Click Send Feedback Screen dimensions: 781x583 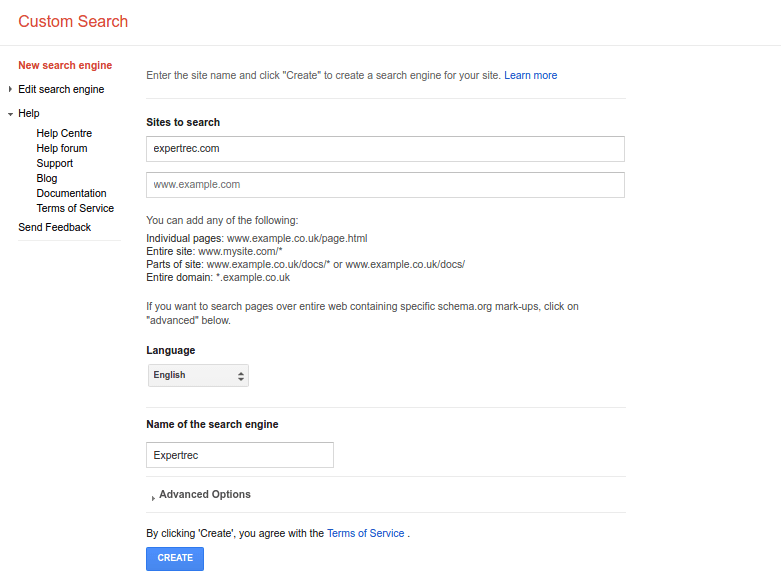pos(55,227)
